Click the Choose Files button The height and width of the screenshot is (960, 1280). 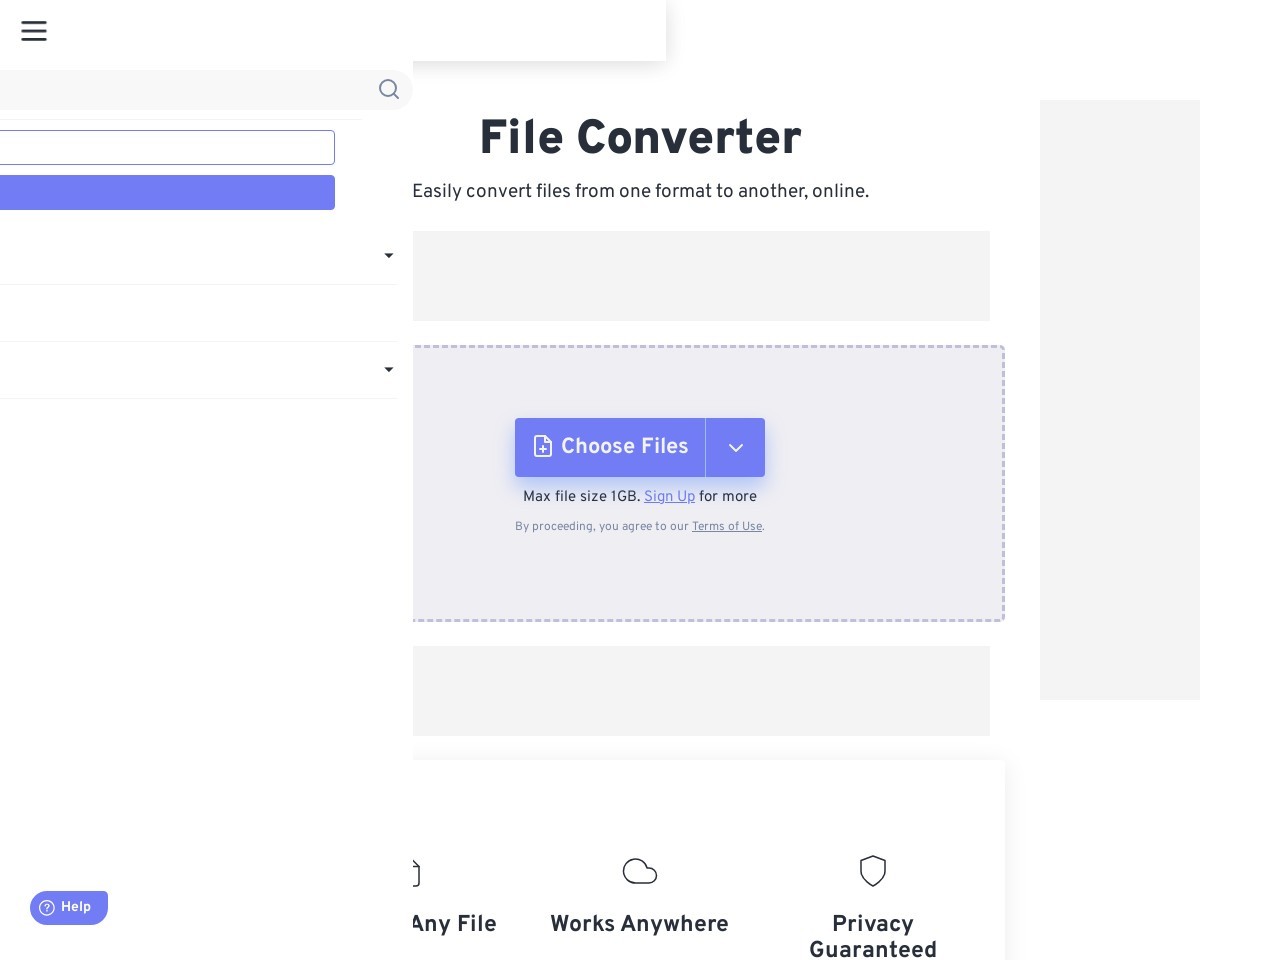(x=610, y=447)
